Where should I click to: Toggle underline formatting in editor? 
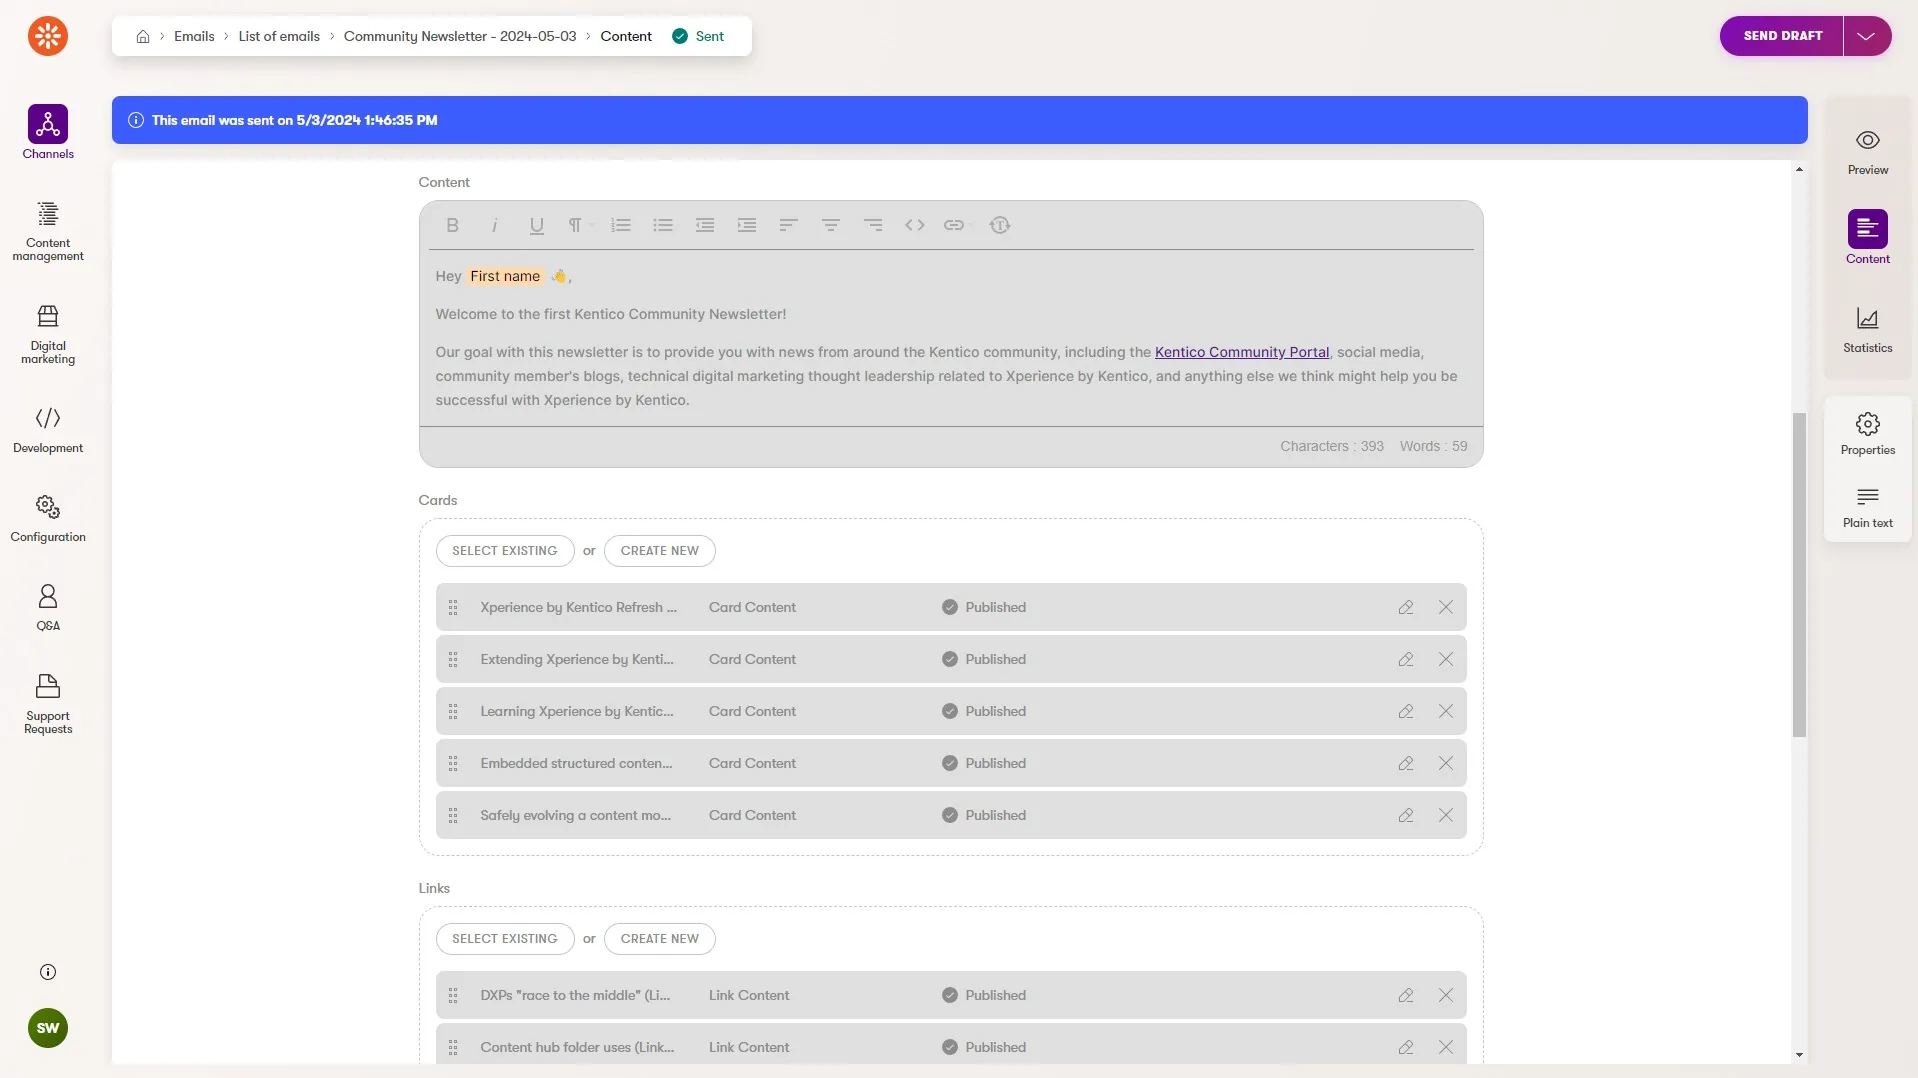pos(537,225)
